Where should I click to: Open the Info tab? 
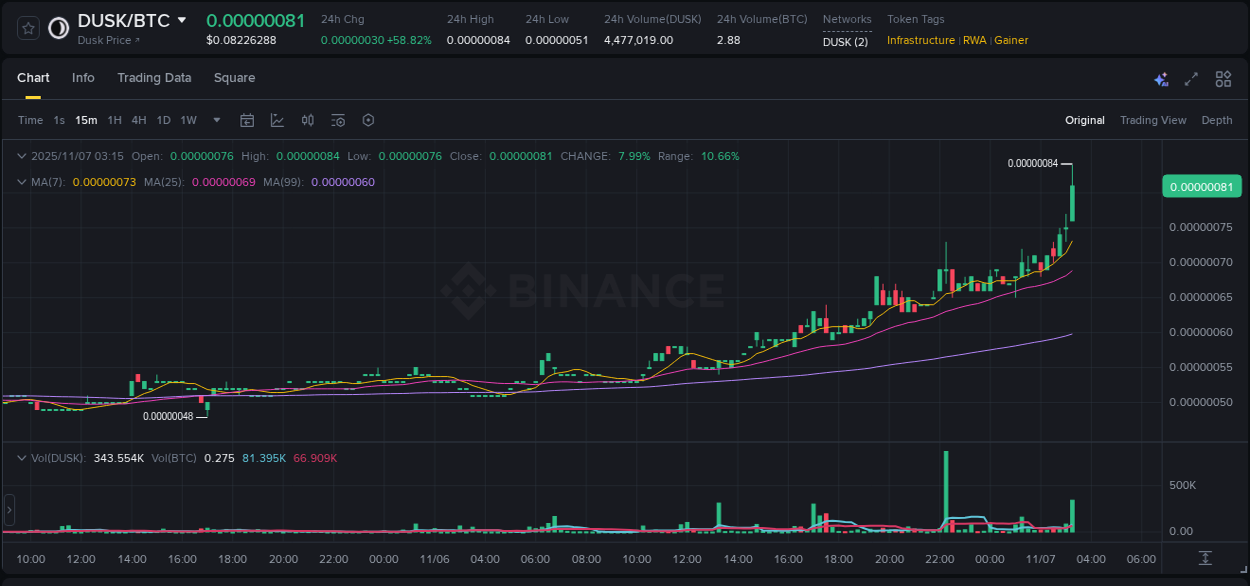(x=83, y=78)
